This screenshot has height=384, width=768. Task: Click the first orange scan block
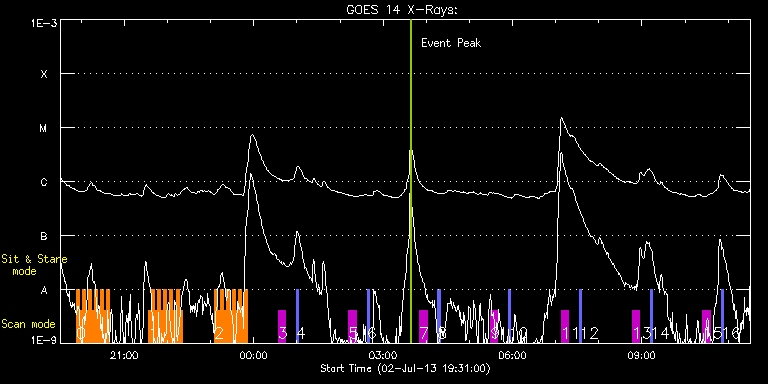click(x=93, y=316)
